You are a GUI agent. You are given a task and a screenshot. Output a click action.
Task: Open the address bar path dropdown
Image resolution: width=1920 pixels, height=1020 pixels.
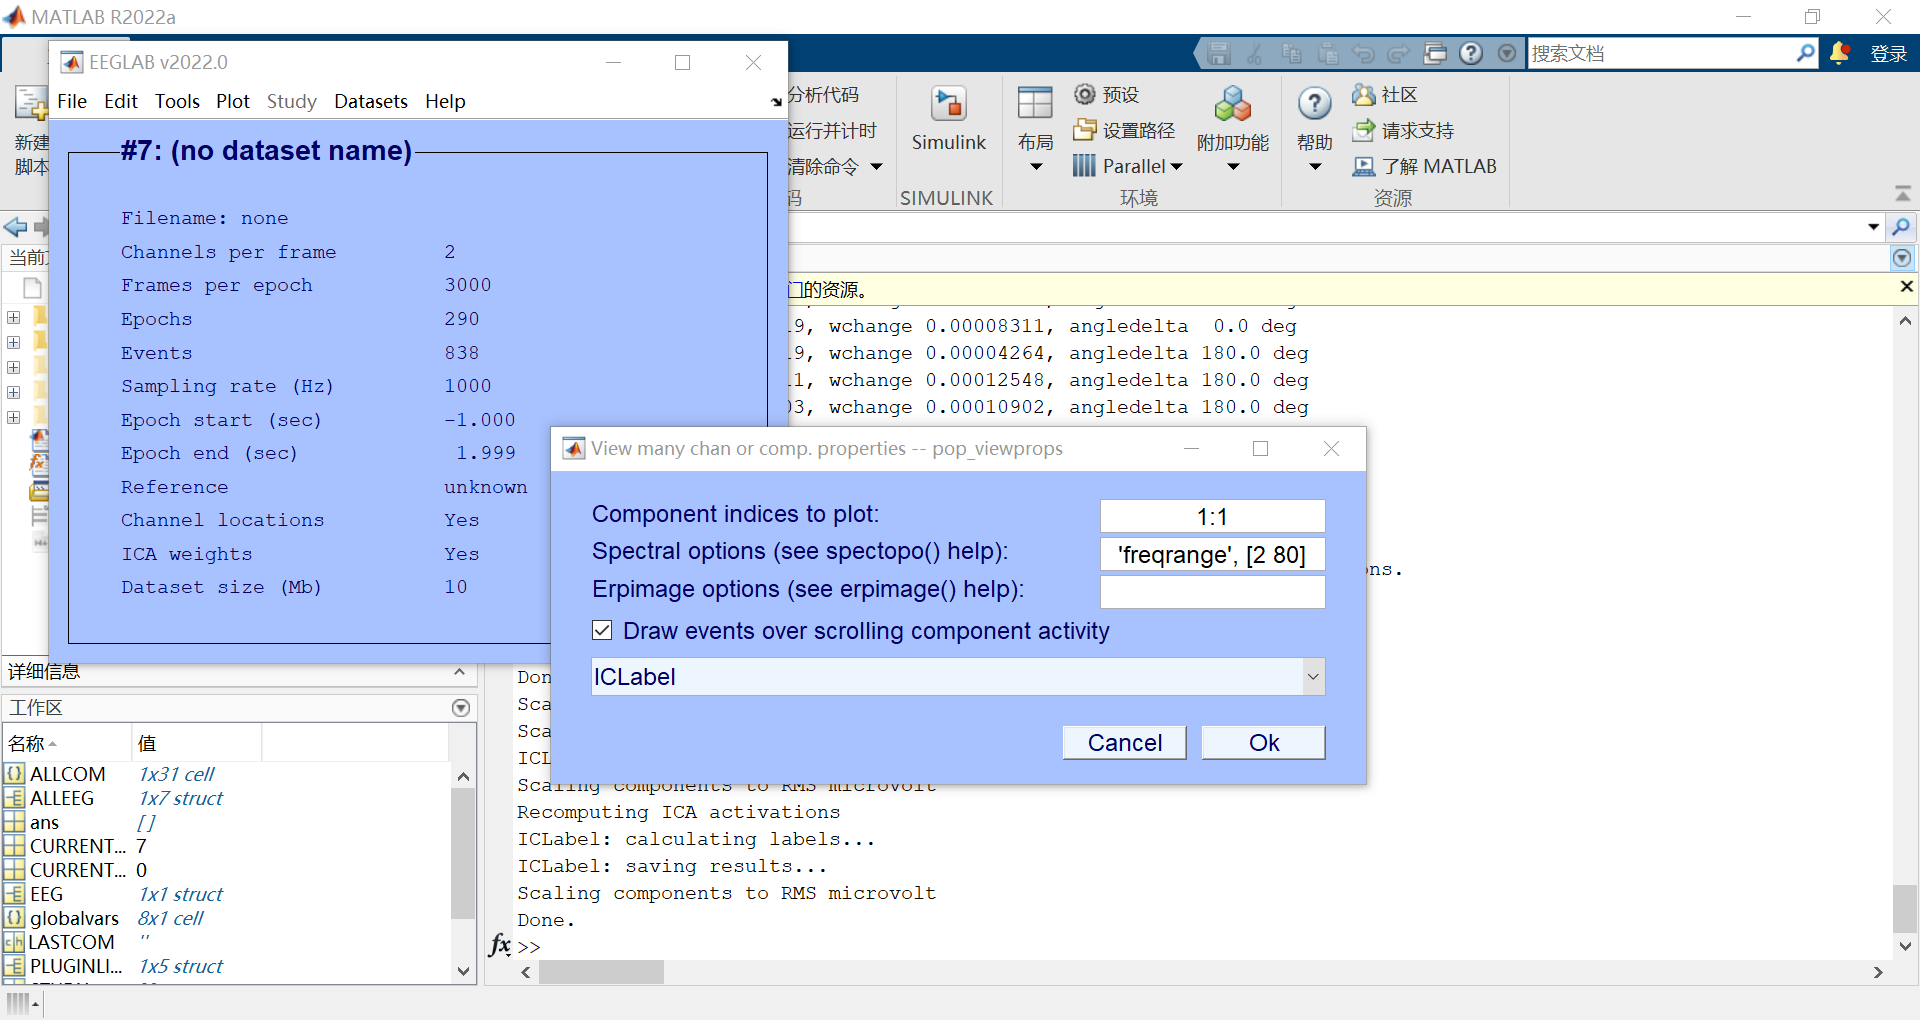pyautogui.click(x=1873, y=227)
